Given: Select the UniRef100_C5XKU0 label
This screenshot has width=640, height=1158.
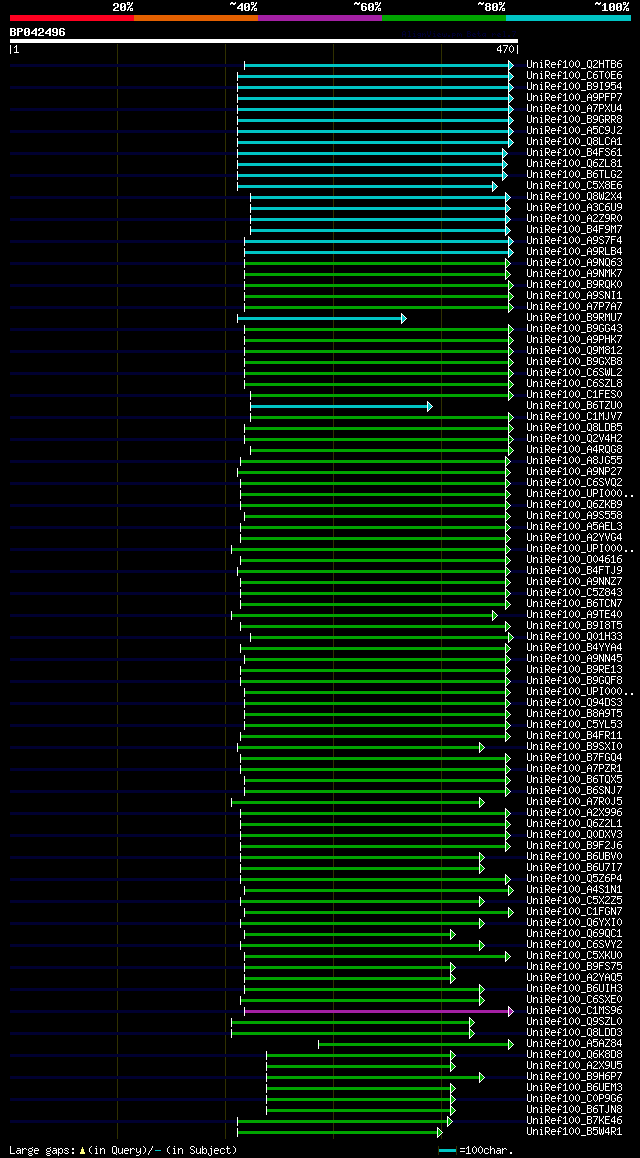Looking at the screenshot, I should pyautogui.click(x=574, y=956).
